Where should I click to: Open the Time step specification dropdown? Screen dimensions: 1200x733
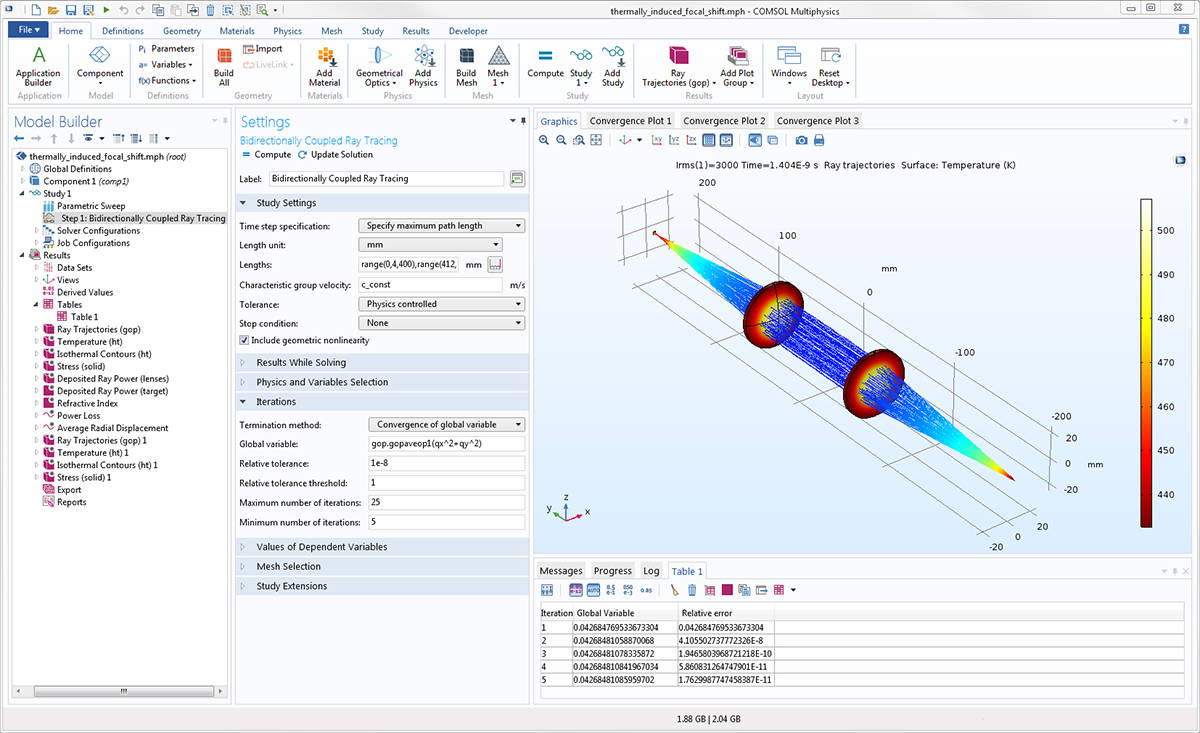tap(441, 226)
